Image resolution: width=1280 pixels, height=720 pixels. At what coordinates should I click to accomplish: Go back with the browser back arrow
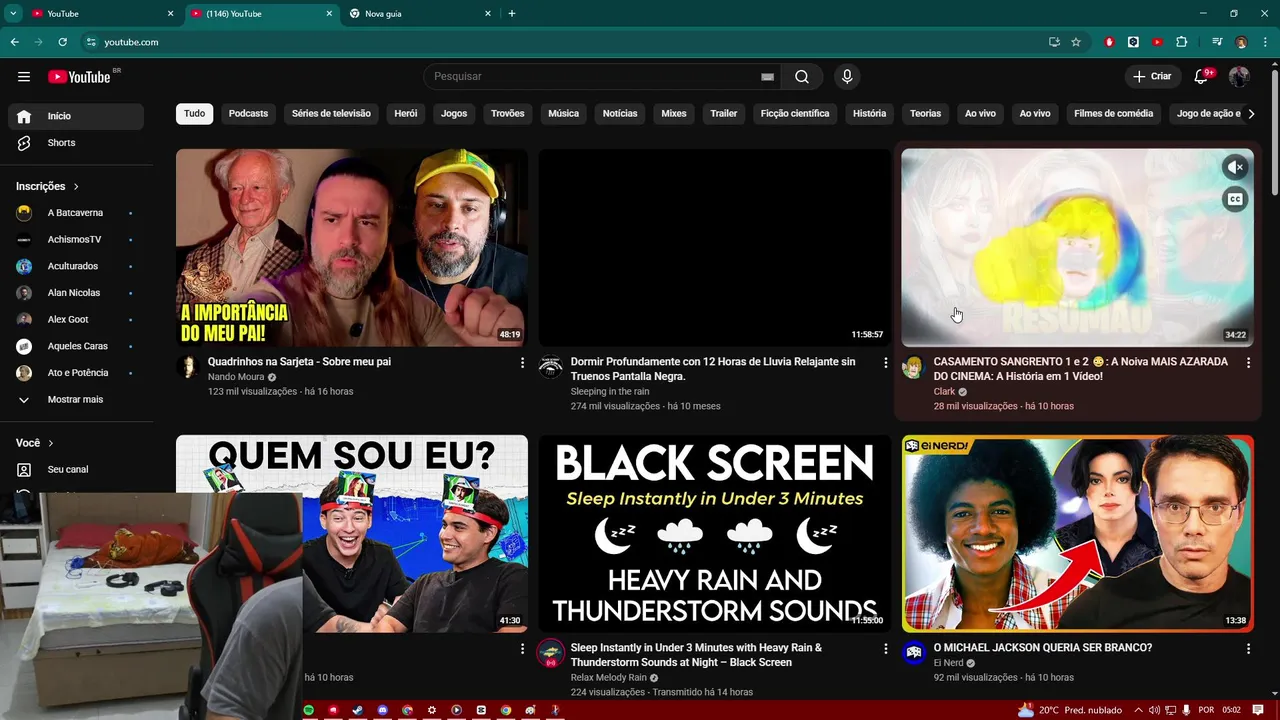14,42
